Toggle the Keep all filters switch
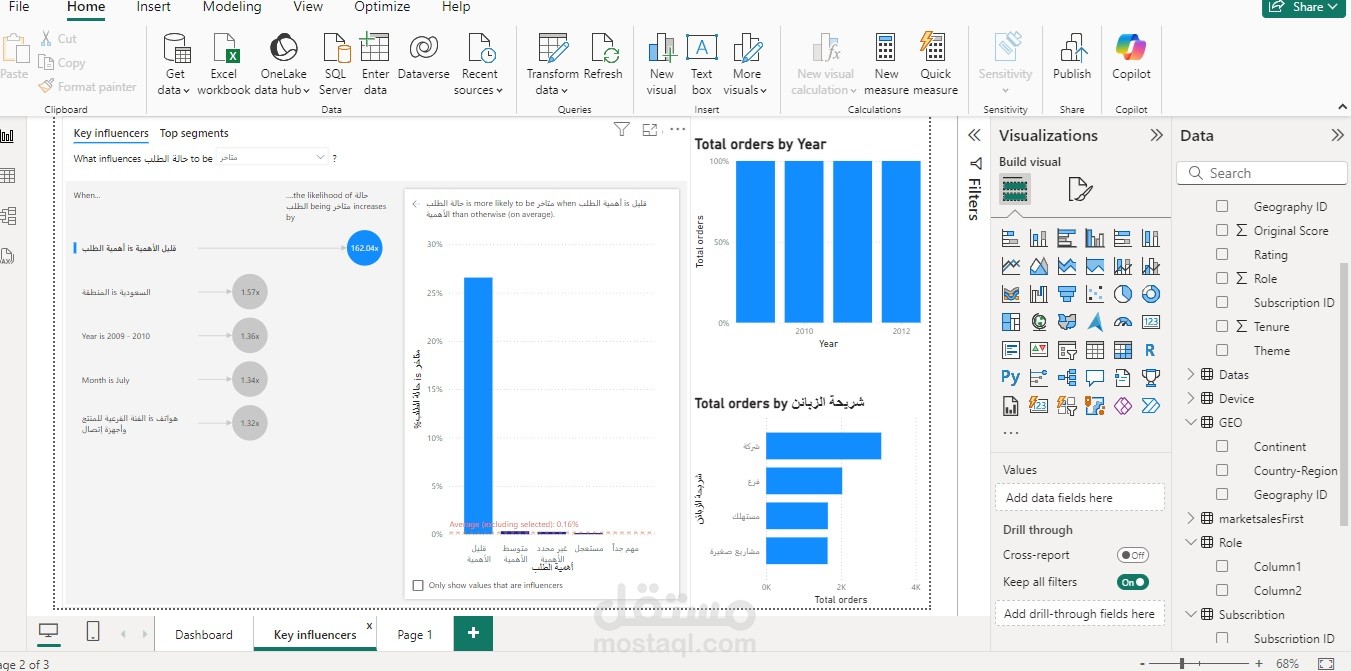 [1133, 581]
